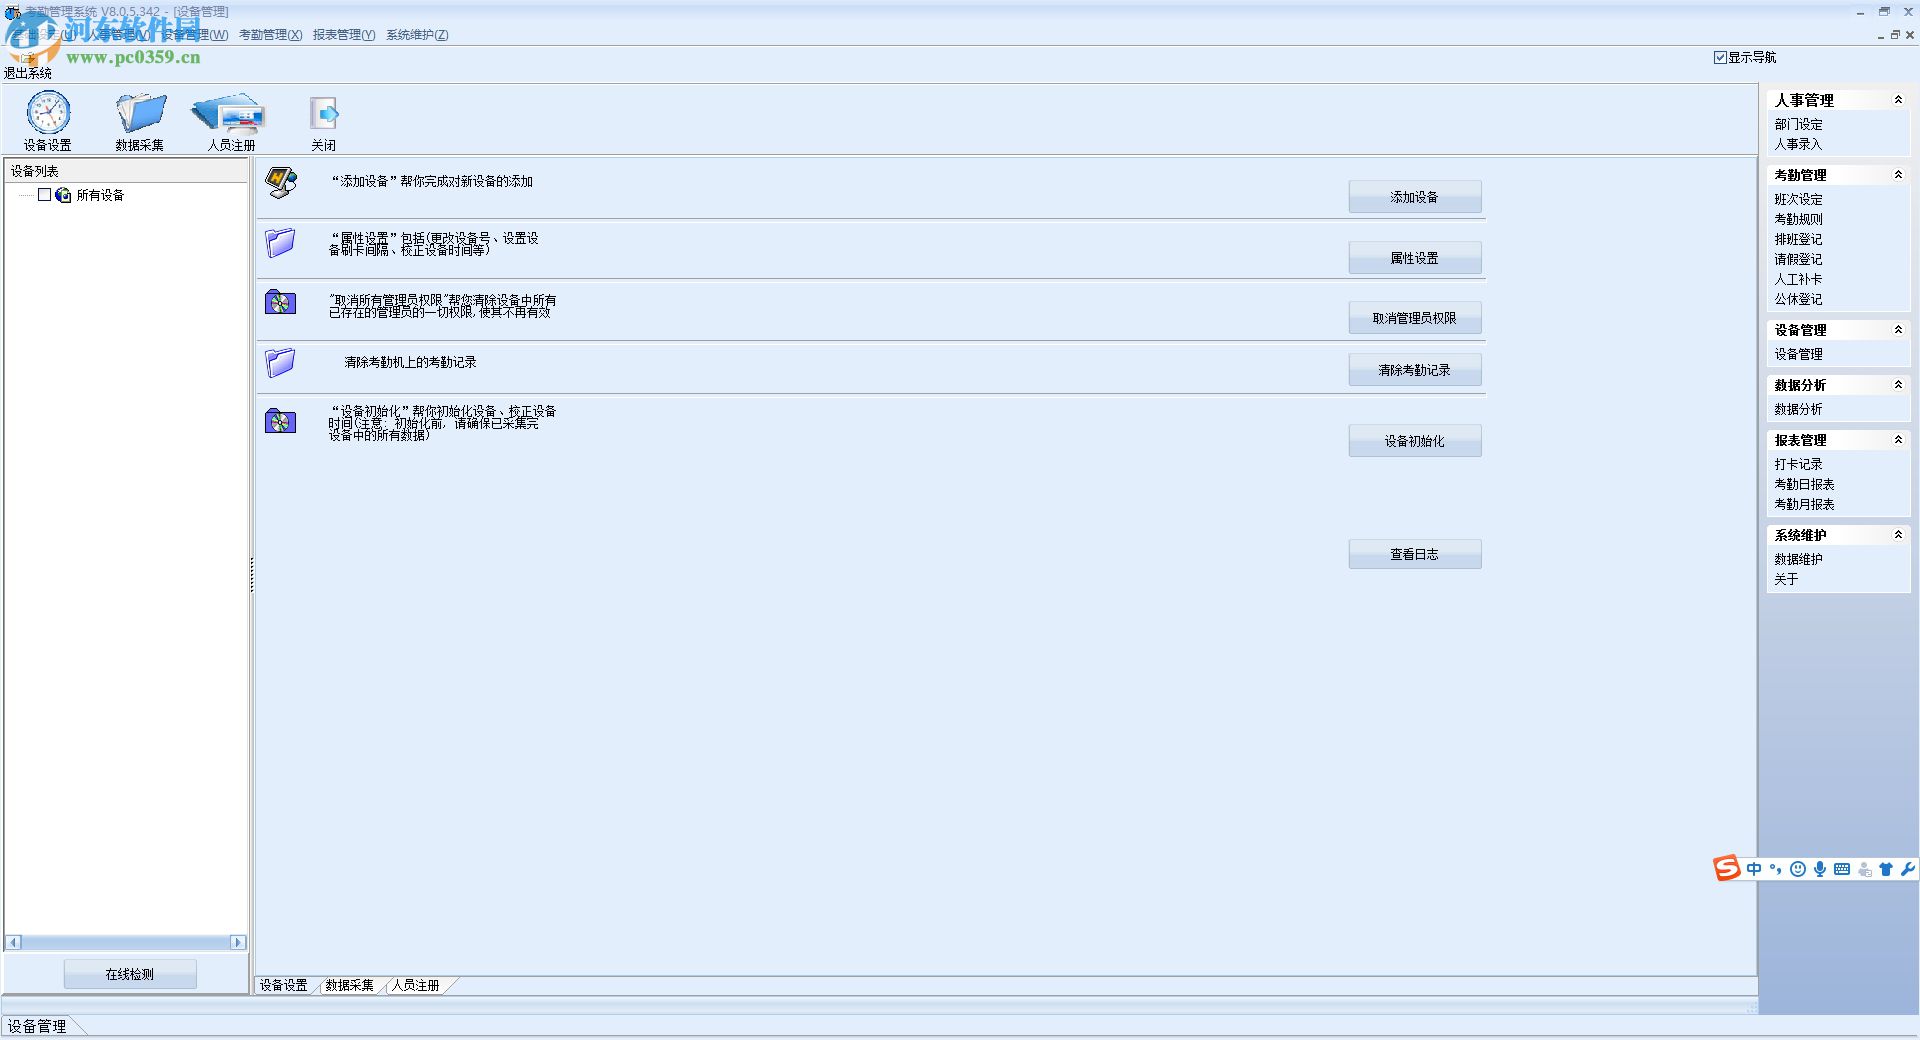Open the 系统维护(Z) menu
1920x1040 pixels.
(417, 35)
